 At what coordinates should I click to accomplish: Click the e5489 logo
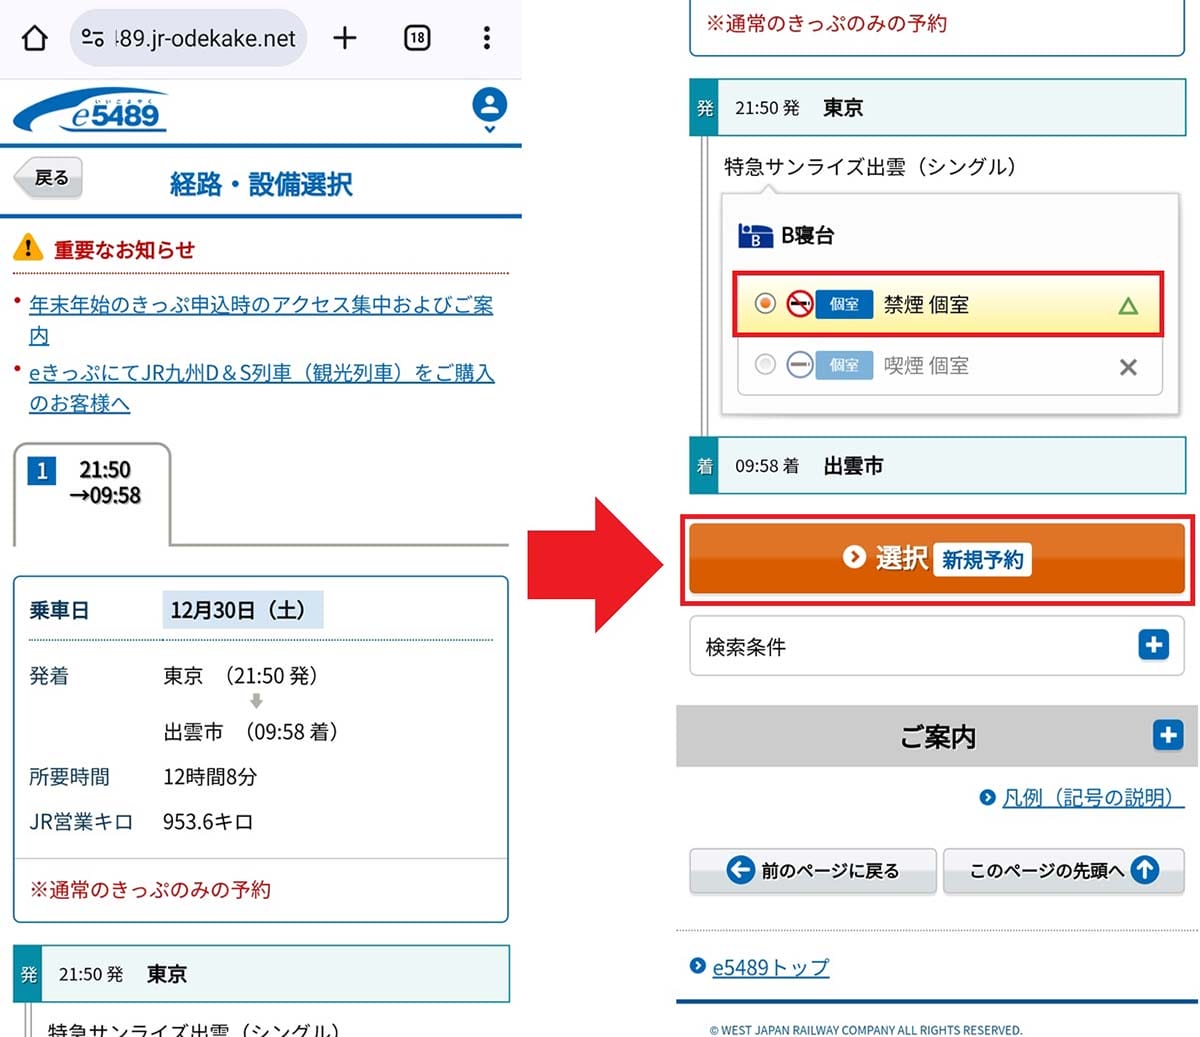tap(92, 112)
